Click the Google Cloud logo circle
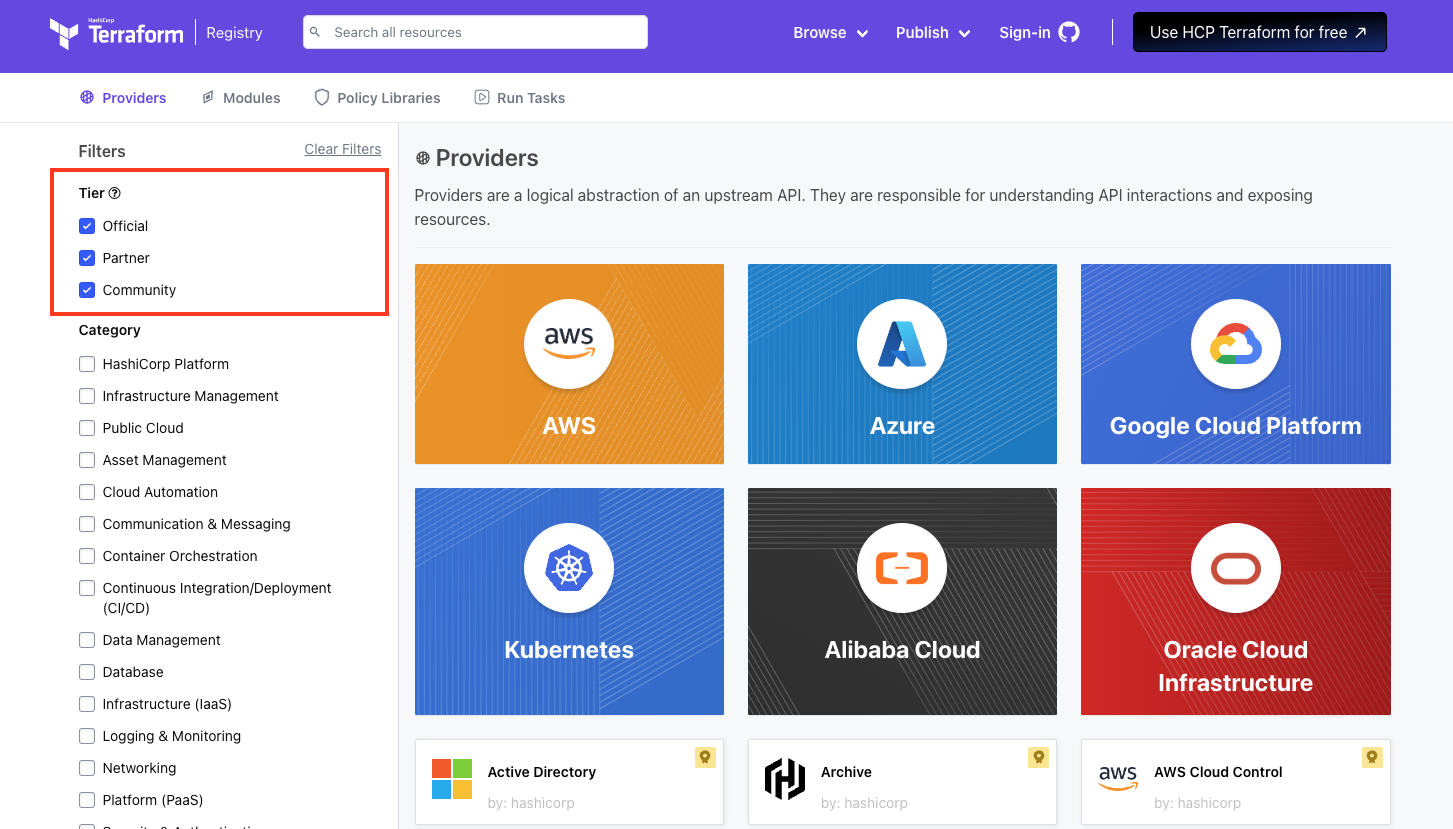 (1236, 344)
